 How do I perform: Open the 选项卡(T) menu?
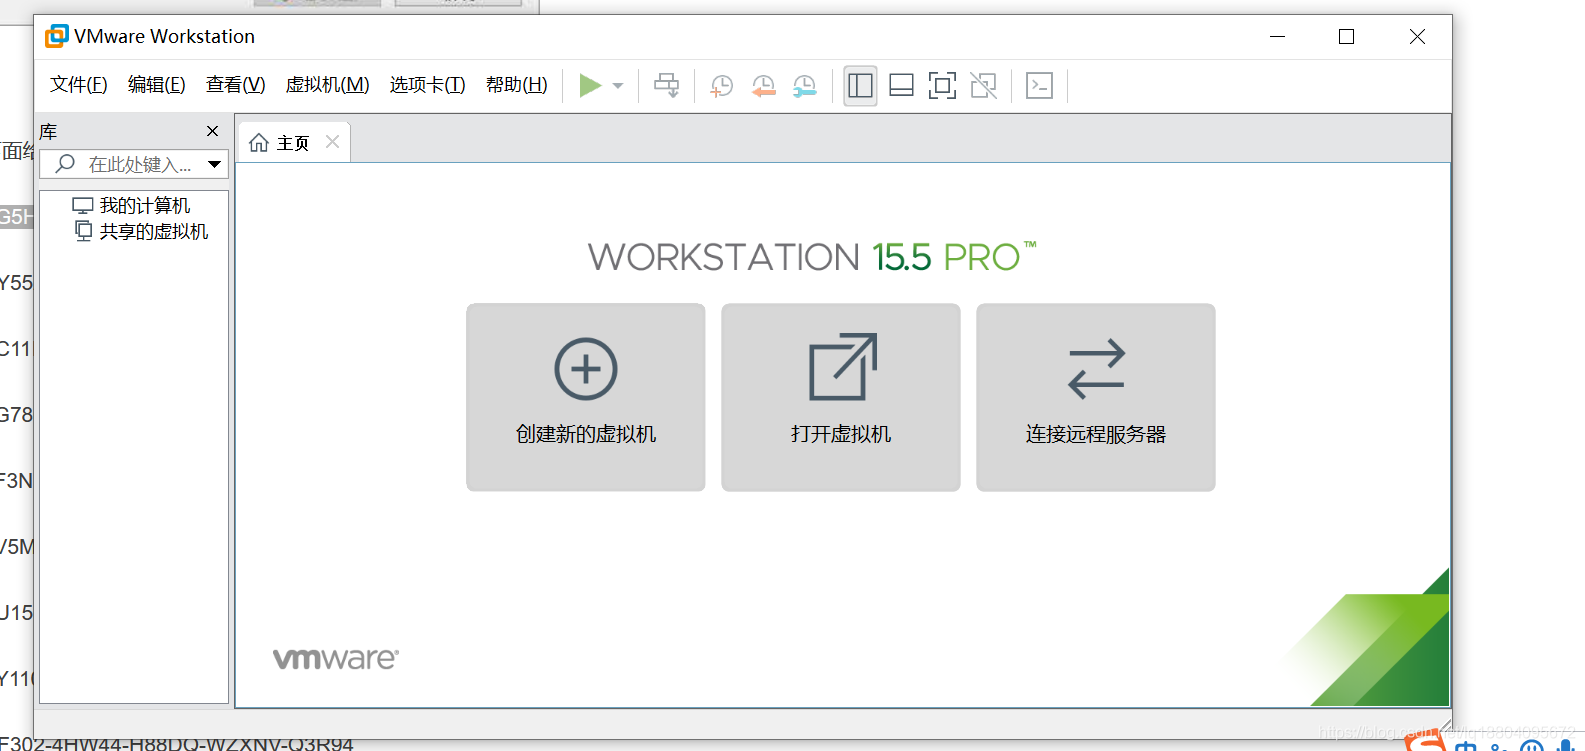click(x=428, y=85)
